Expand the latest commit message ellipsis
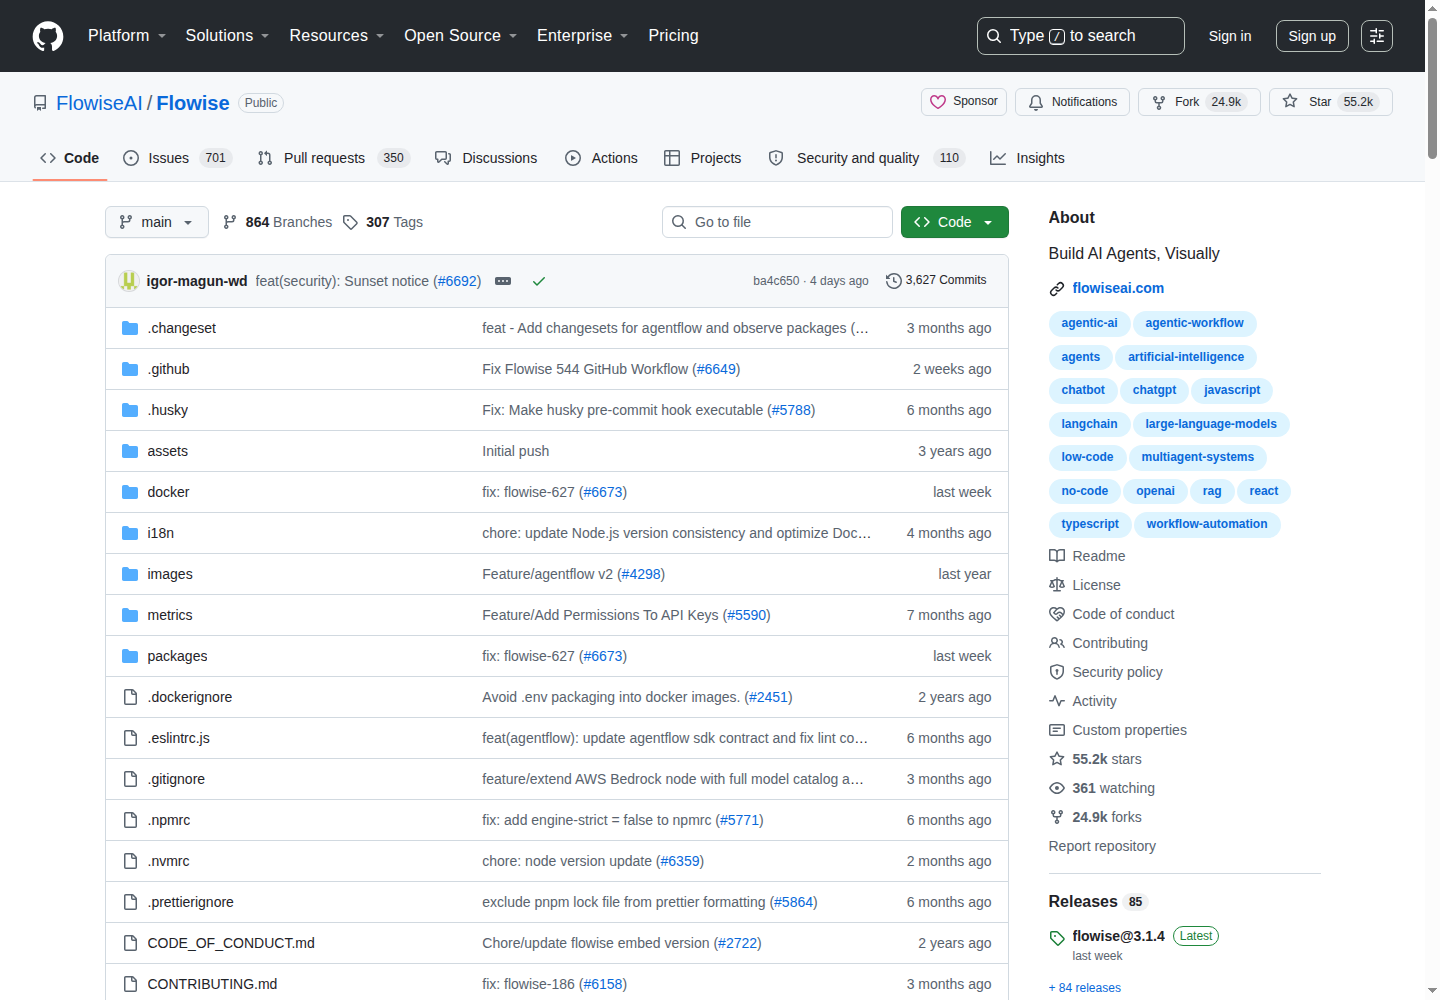Screen dimensions: 1440x1000 (503, 281)
